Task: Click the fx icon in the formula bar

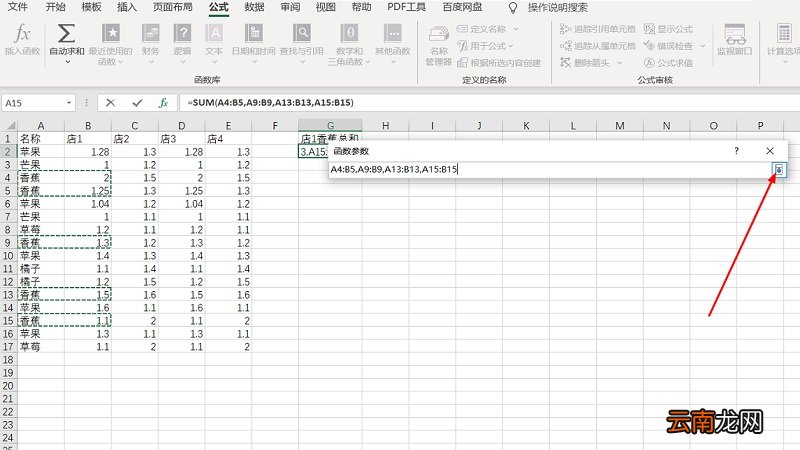Action: click(163, 103)
